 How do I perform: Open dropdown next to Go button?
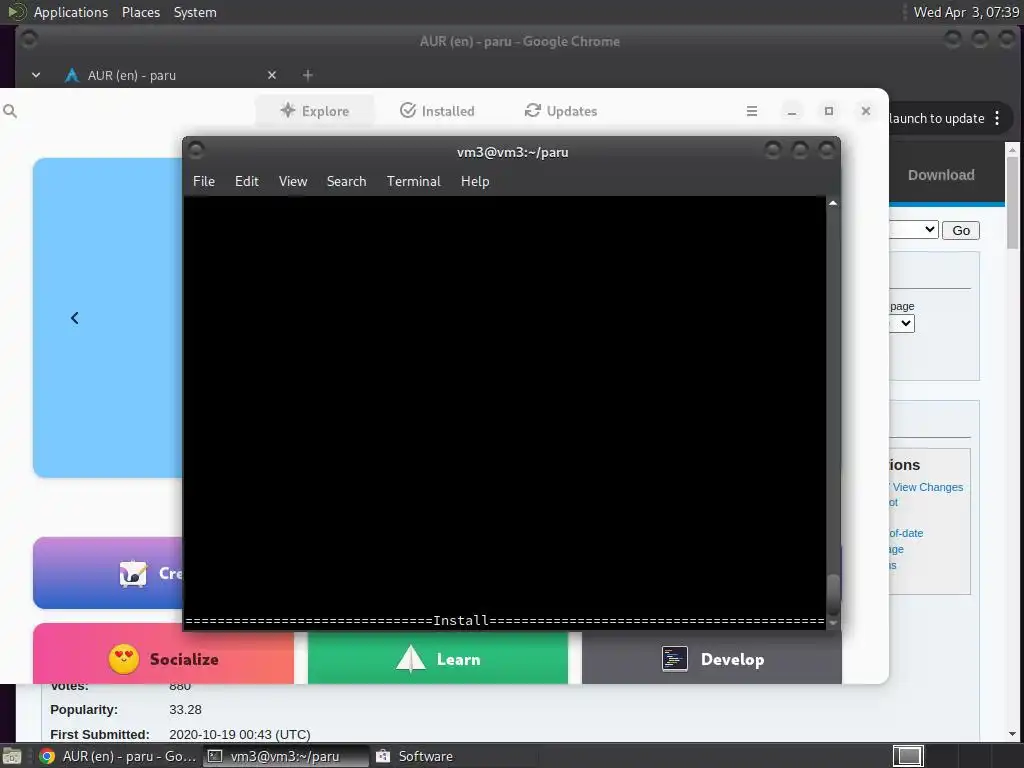coord(914,229)
